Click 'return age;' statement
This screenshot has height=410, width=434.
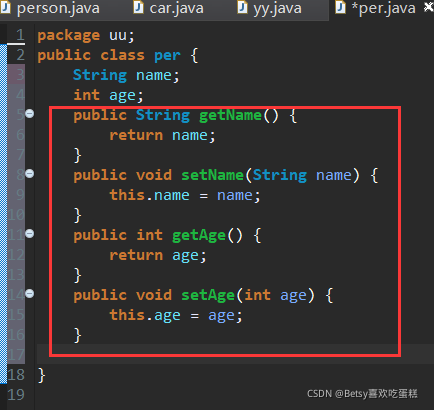[158, 255]
